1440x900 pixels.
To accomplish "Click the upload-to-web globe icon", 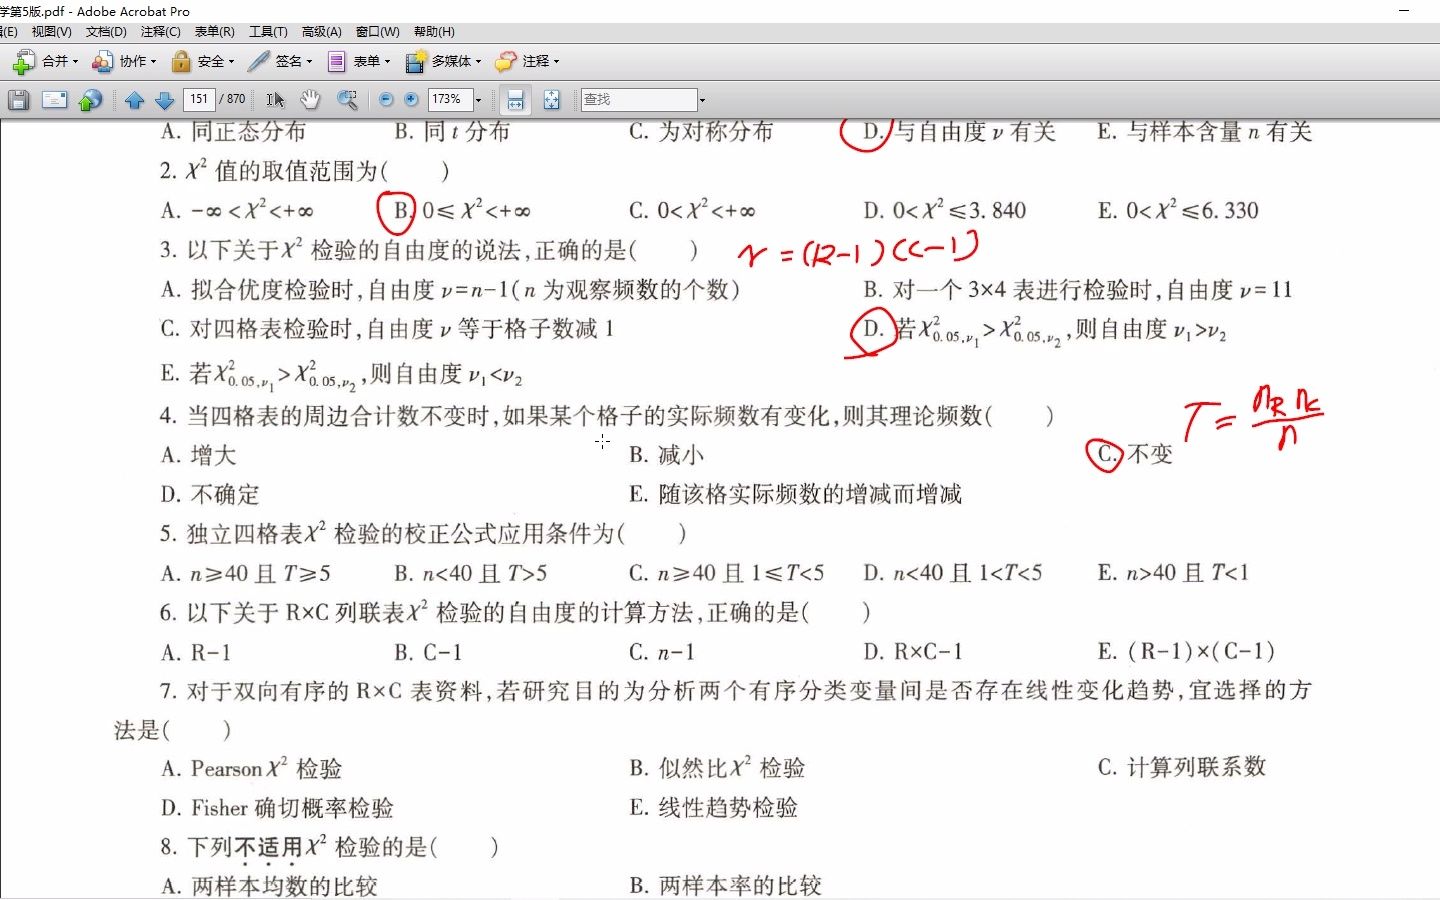I will click(x=91, y=100).
